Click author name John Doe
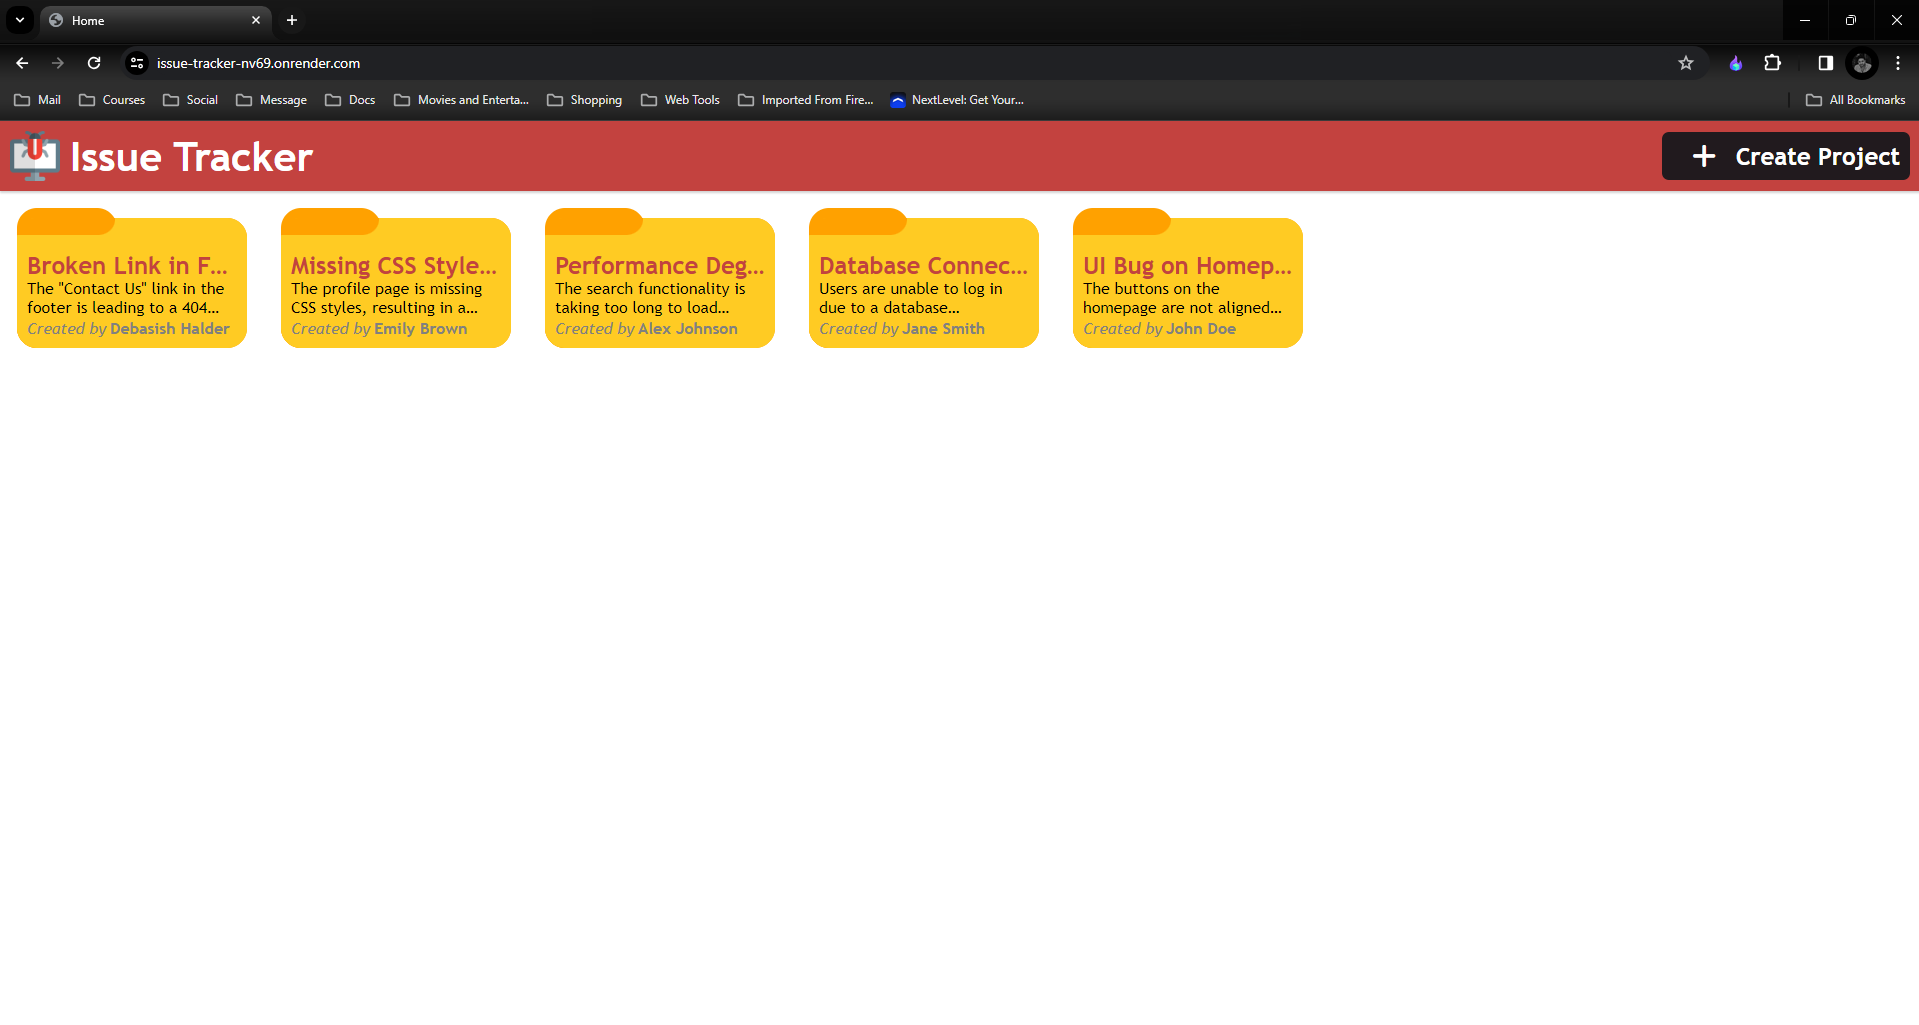The image size is (1919, 1025). click(1201, 329)
